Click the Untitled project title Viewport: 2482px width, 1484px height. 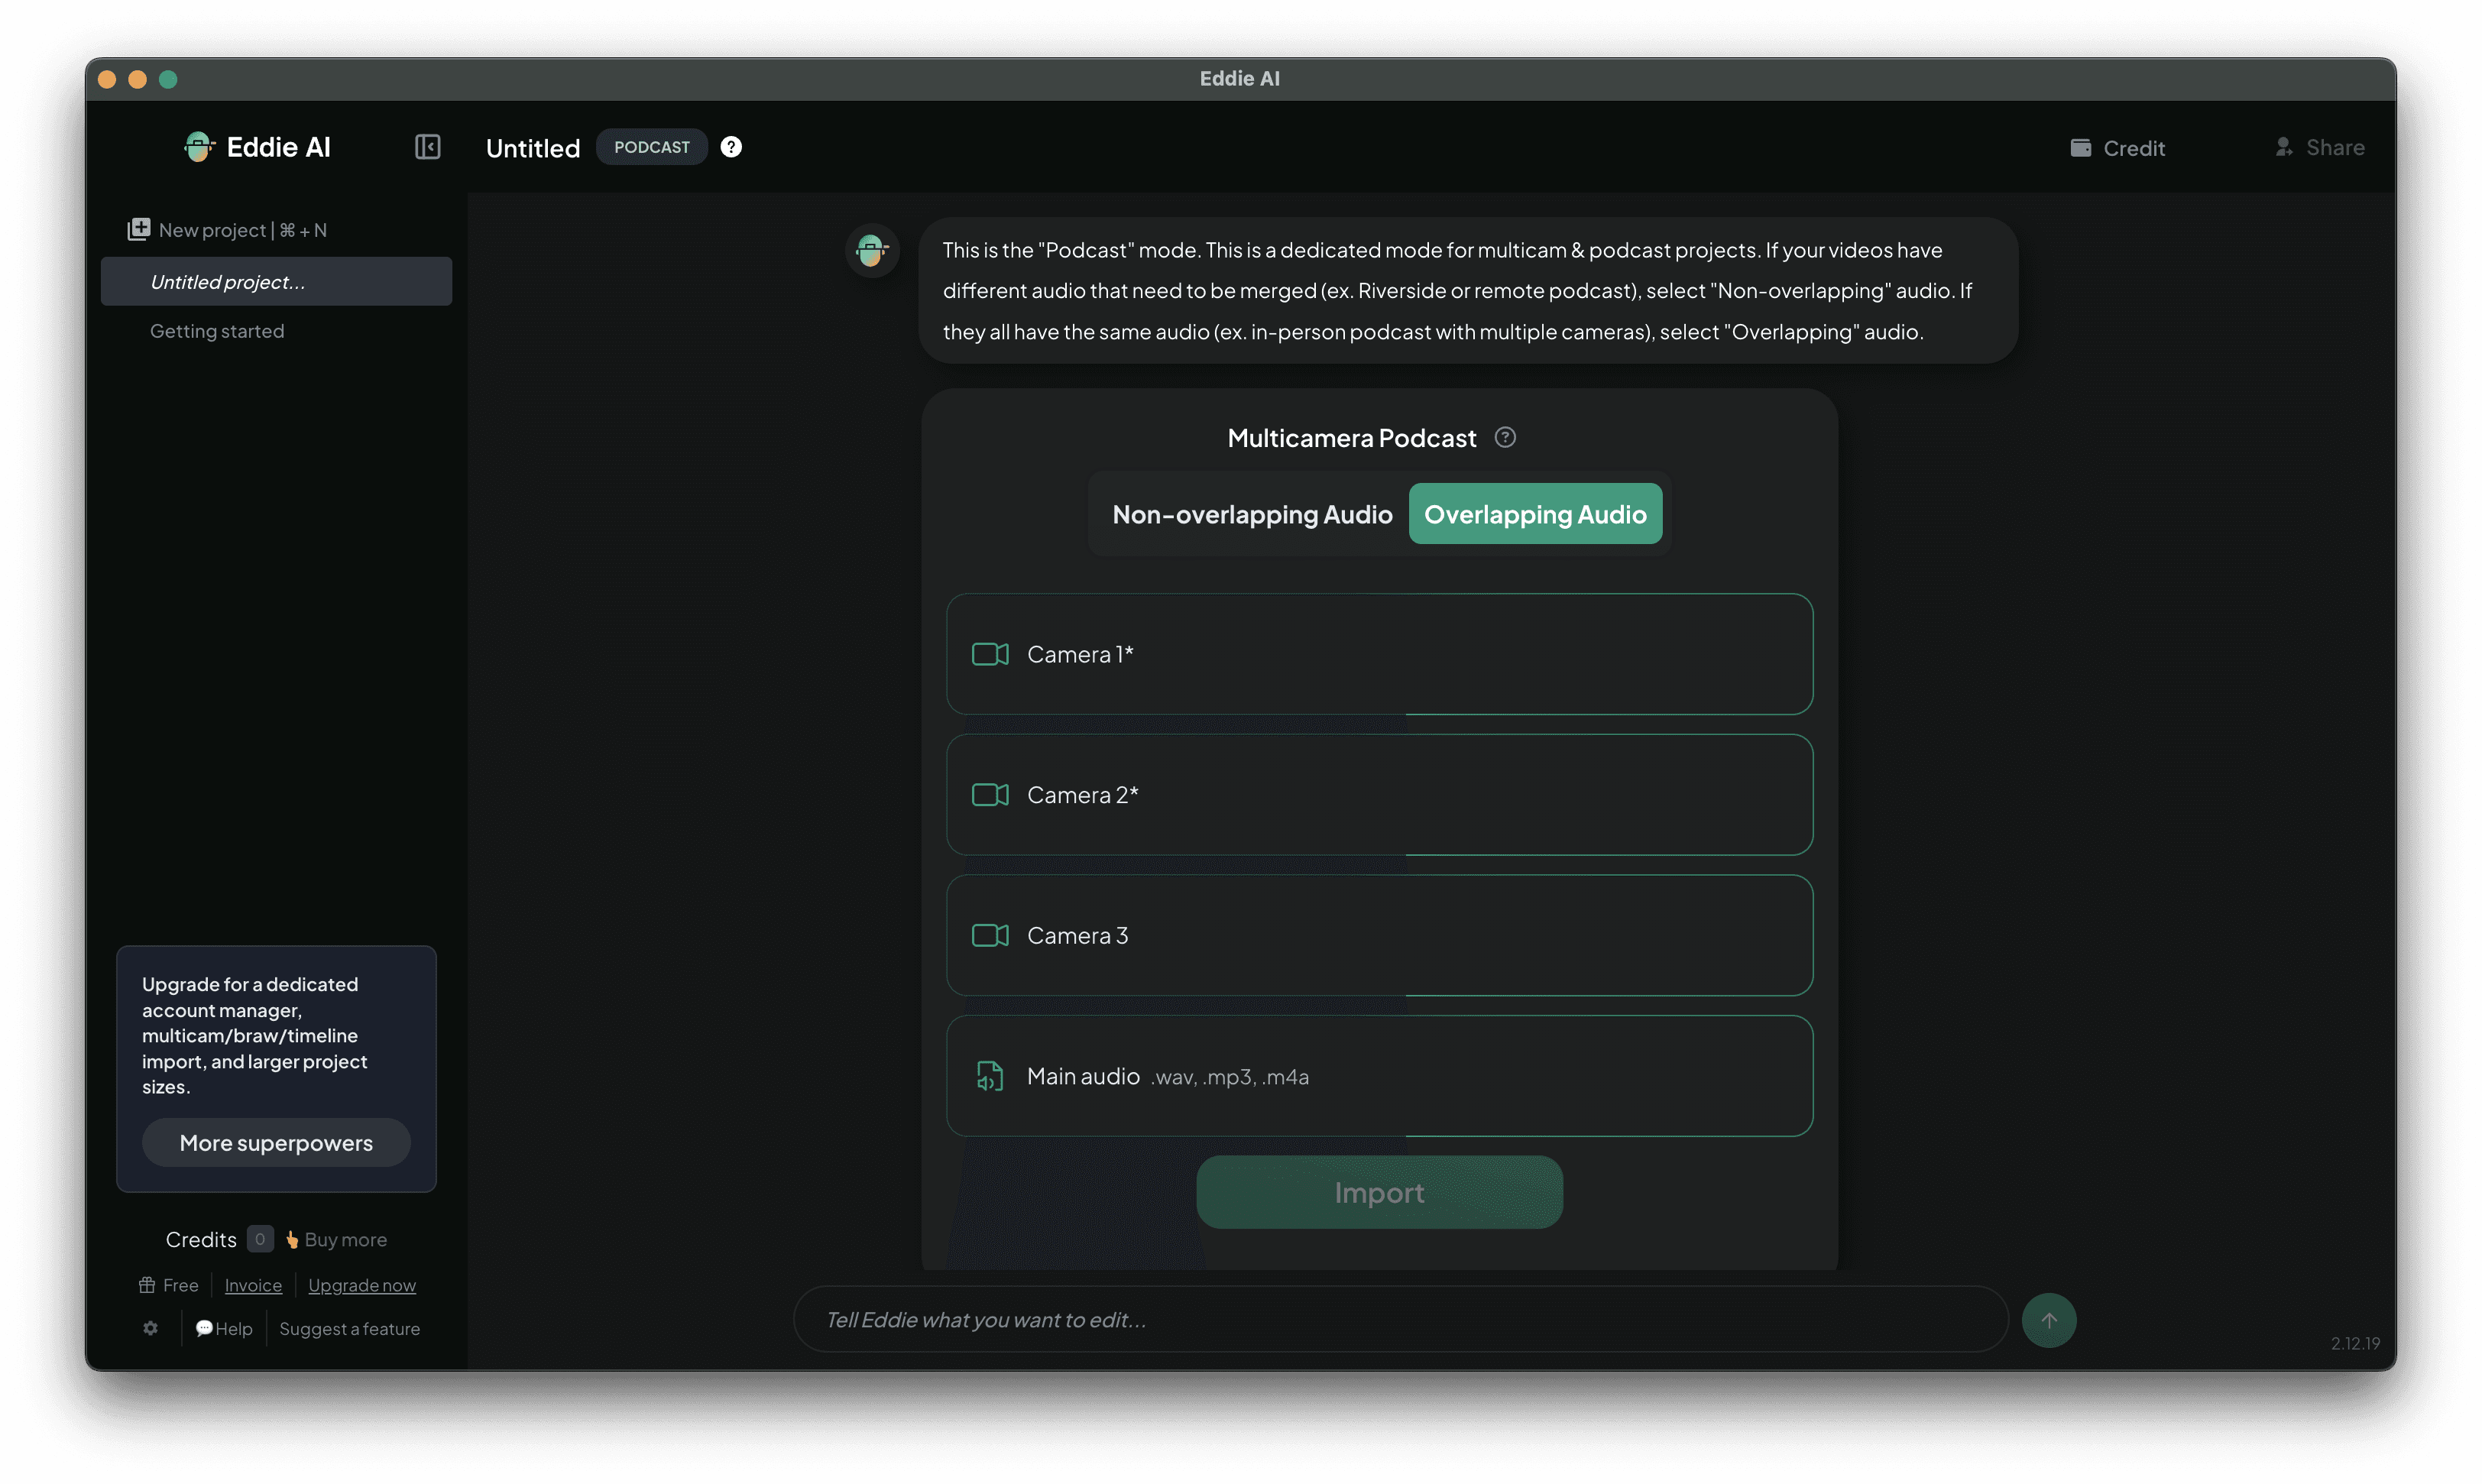[533, 148]
